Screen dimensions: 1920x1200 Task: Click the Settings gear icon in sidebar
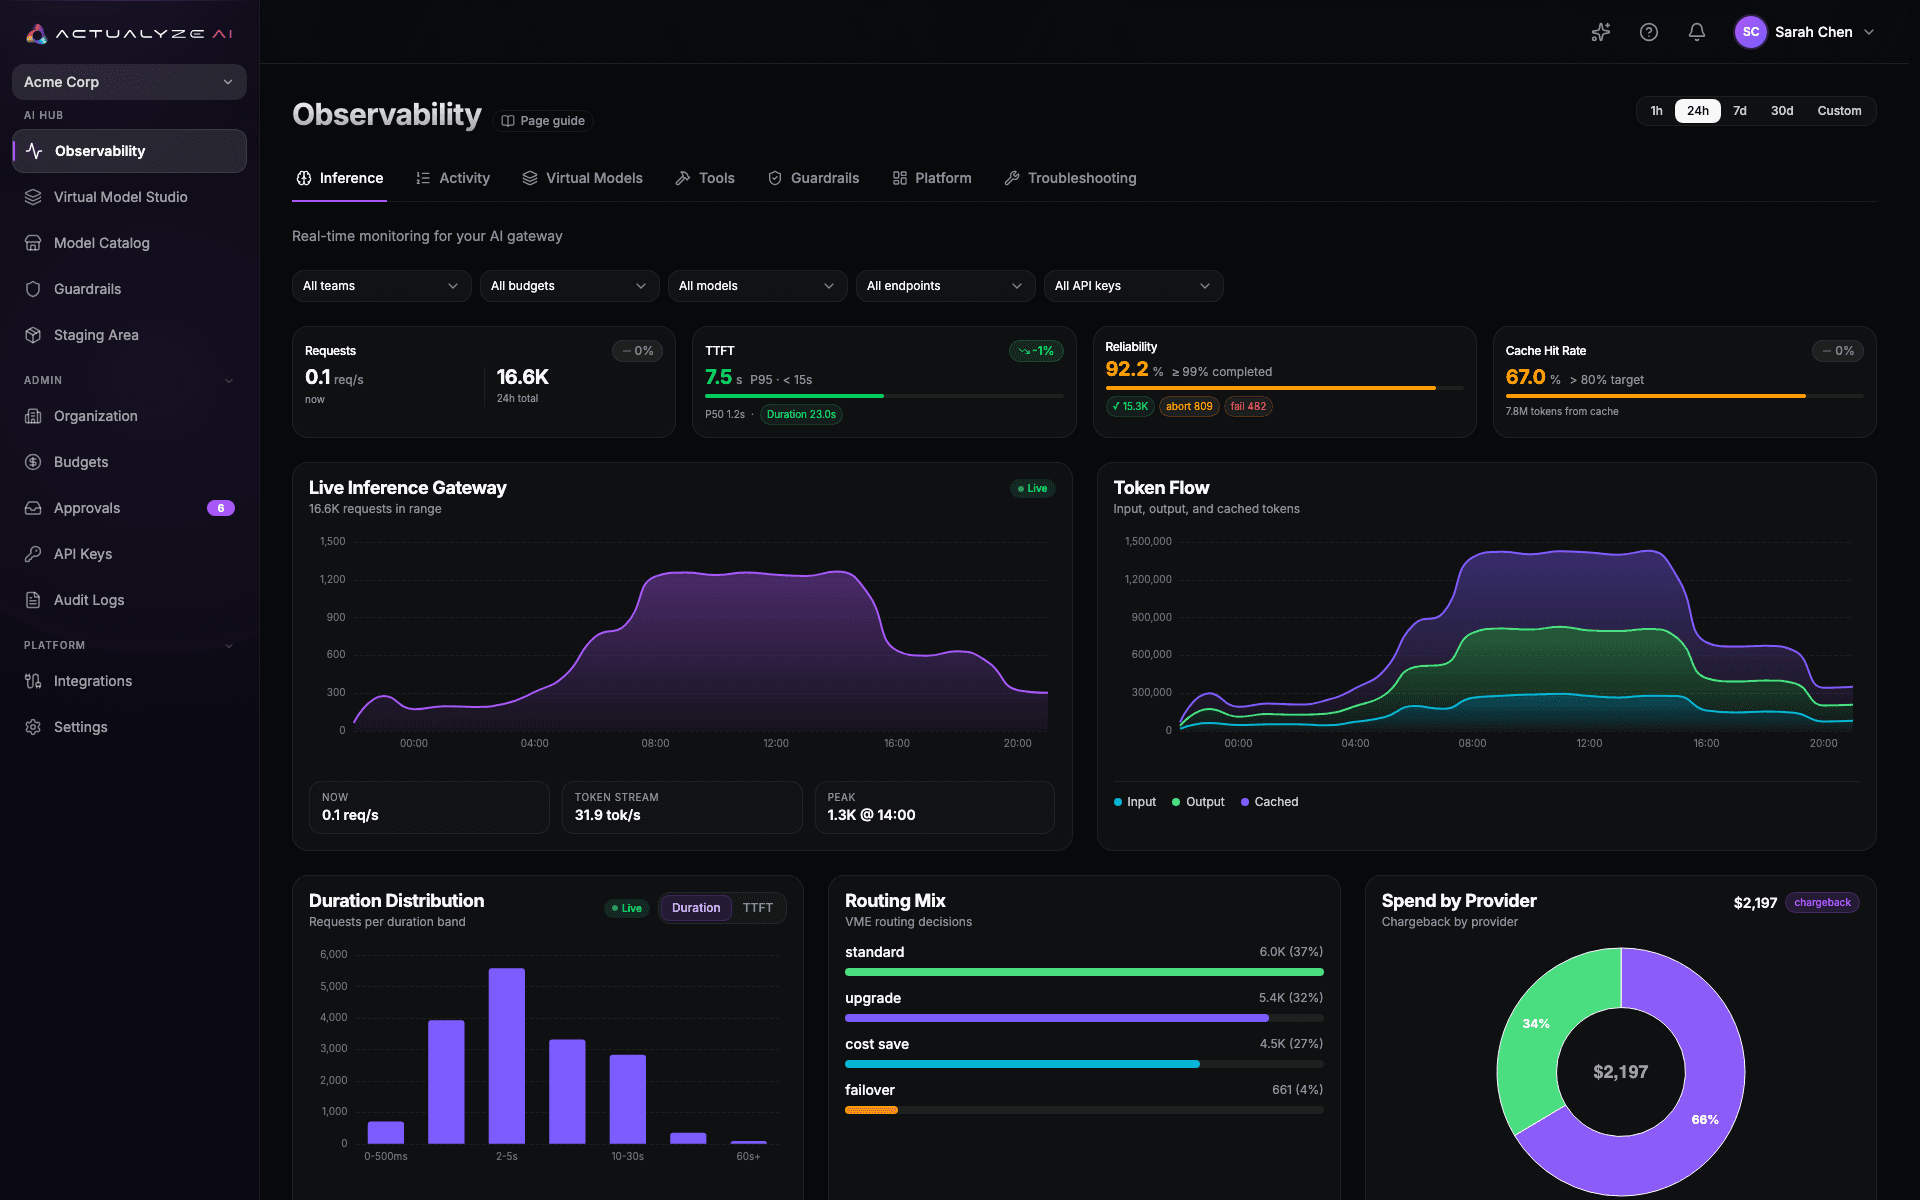[33, 727]
